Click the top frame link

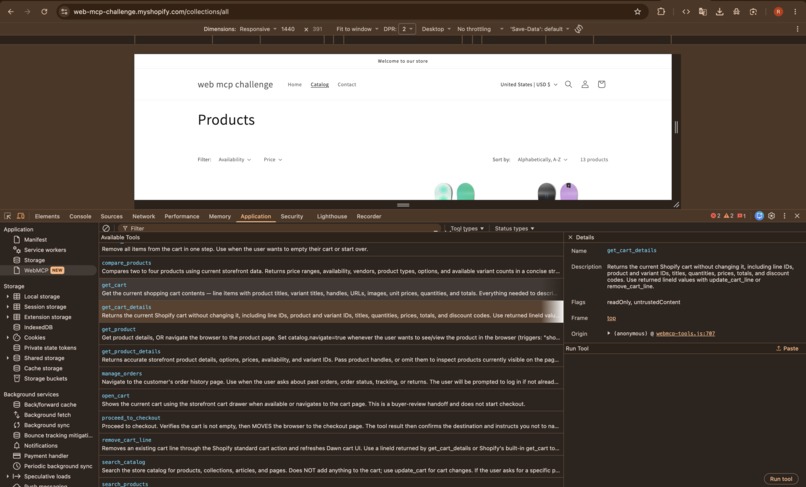tap(611, 318)
